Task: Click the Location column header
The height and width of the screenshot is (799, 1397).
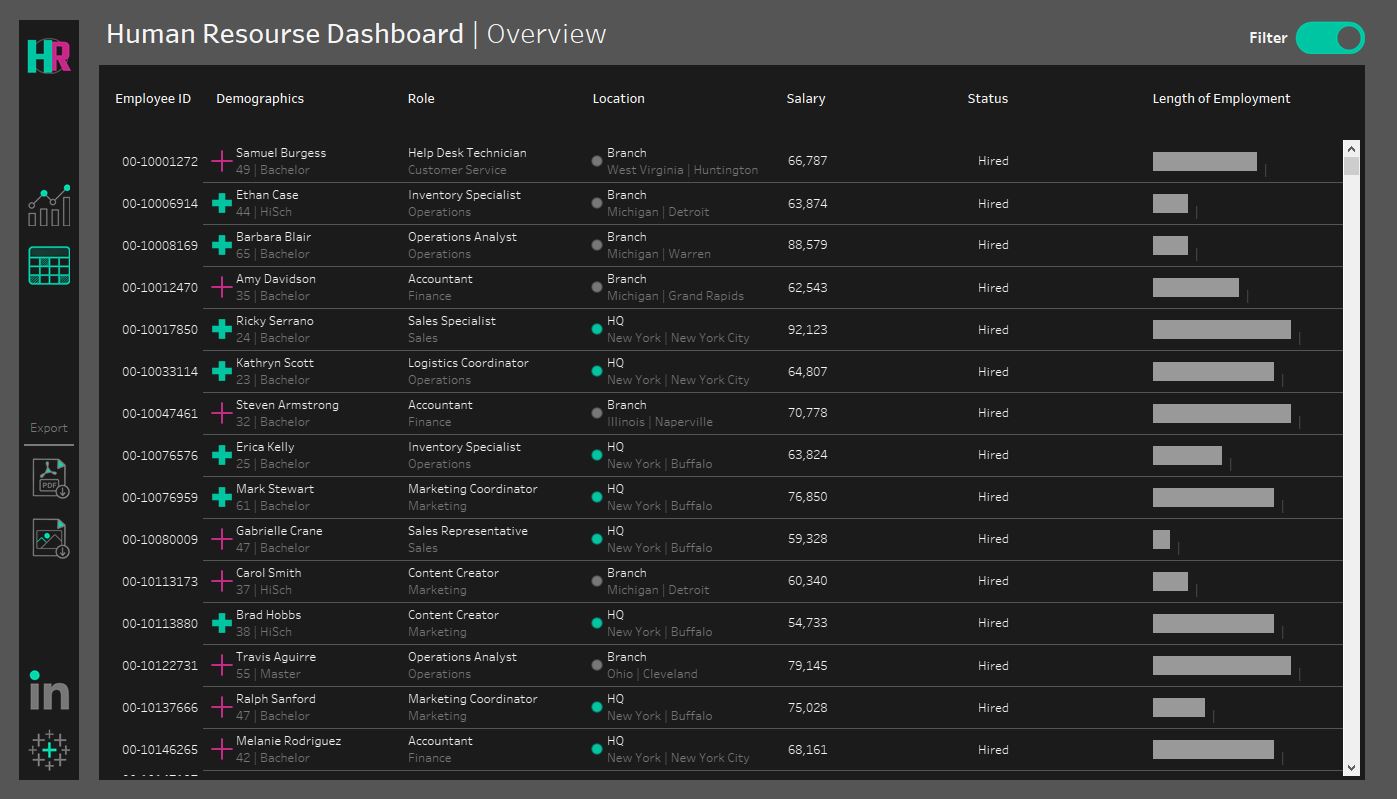Action: click(x=618, y=98)
